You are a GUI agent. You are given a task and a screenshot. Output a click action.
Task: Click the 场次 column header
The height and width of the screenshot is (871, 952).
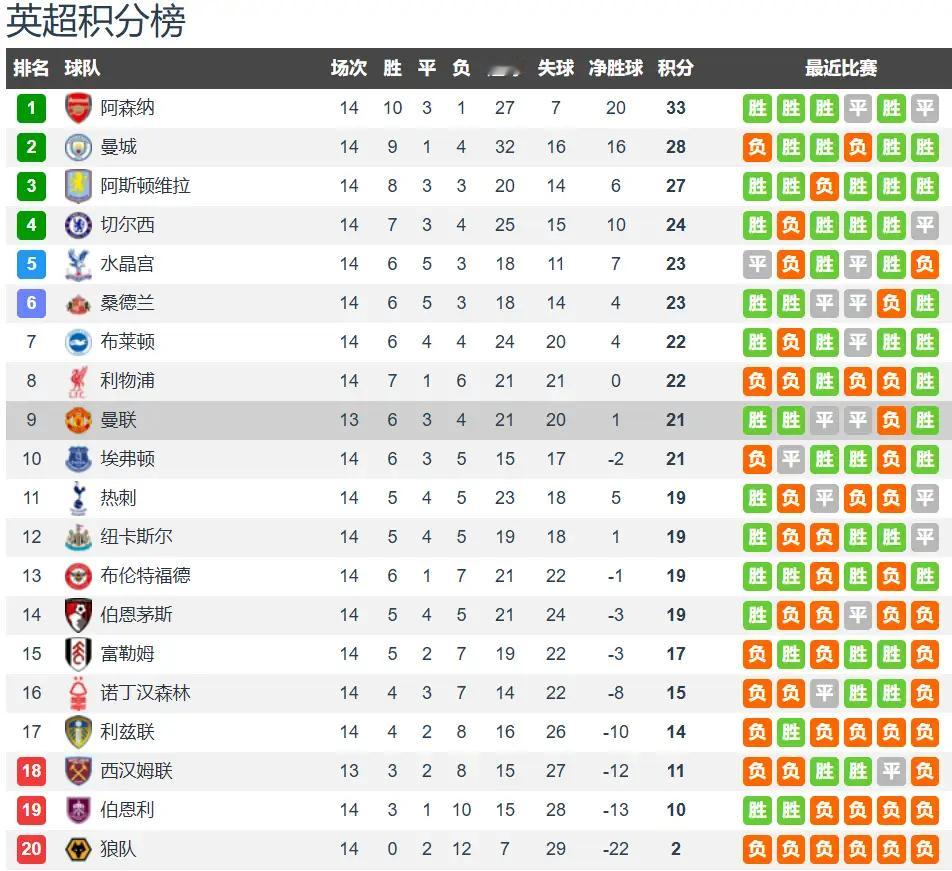(x=349, y=68)
